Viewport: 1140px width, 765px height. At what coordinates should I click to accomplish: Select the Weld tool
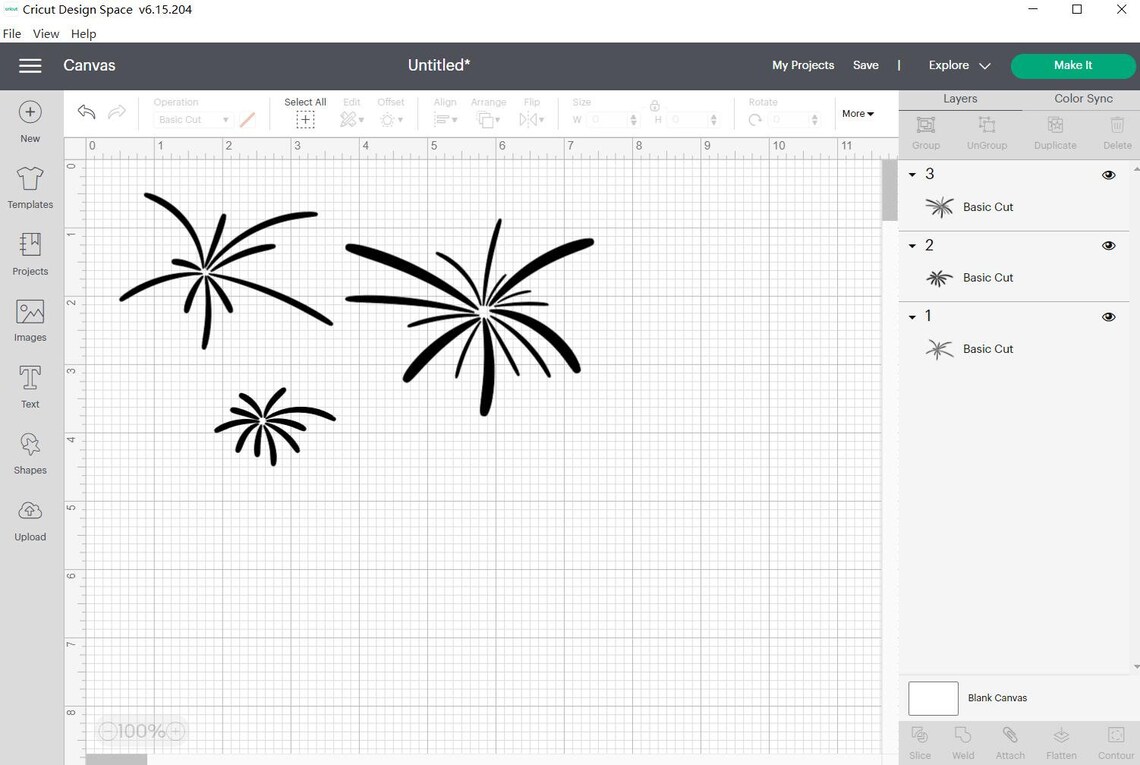963,741
